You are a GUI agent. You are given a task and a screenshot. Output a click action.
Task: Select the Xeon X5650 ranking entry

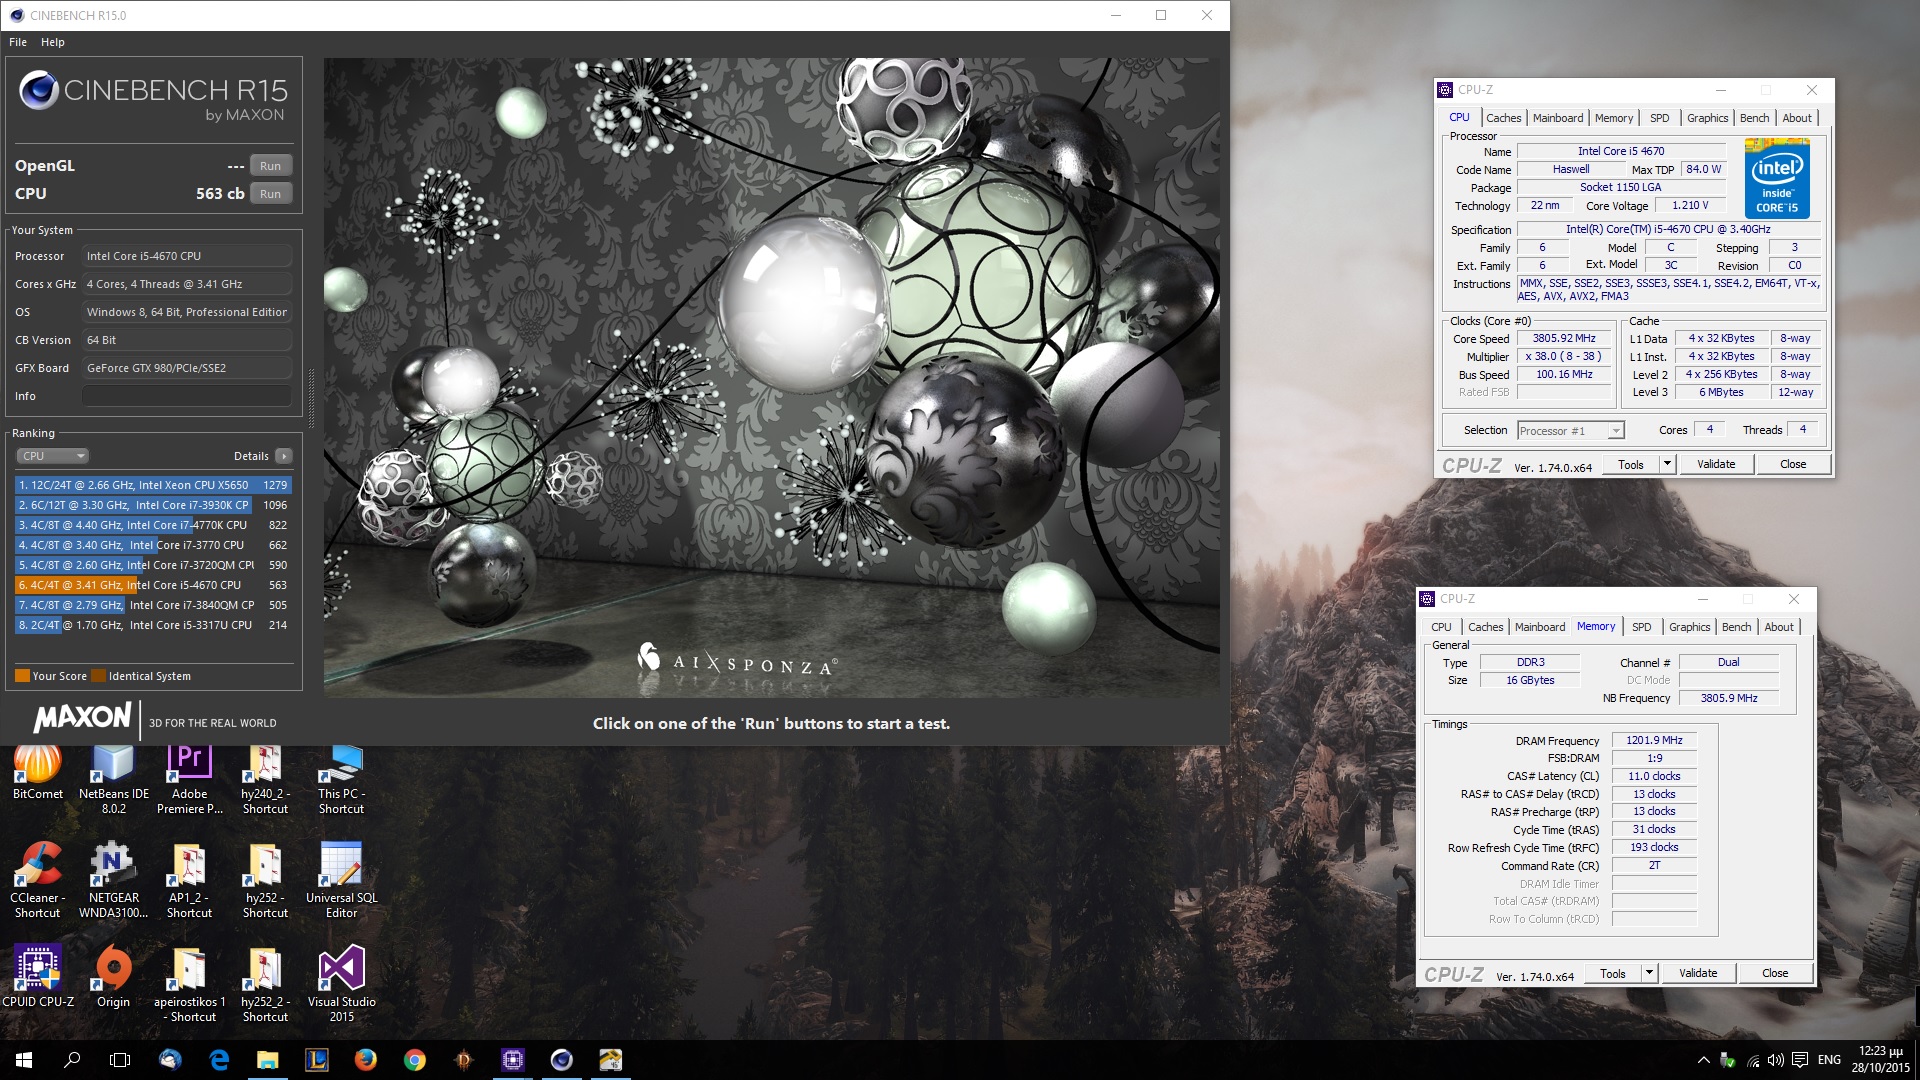tap(153, 485)
